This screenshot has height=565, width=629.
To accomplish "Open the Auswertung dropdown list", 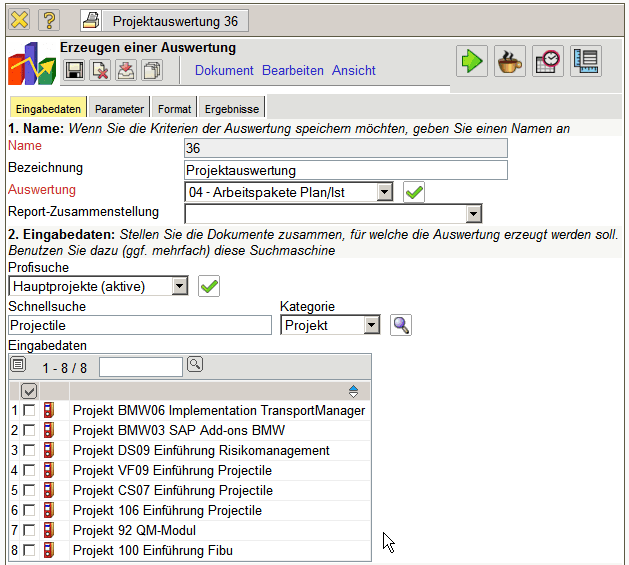I will (x=384, y=191).
